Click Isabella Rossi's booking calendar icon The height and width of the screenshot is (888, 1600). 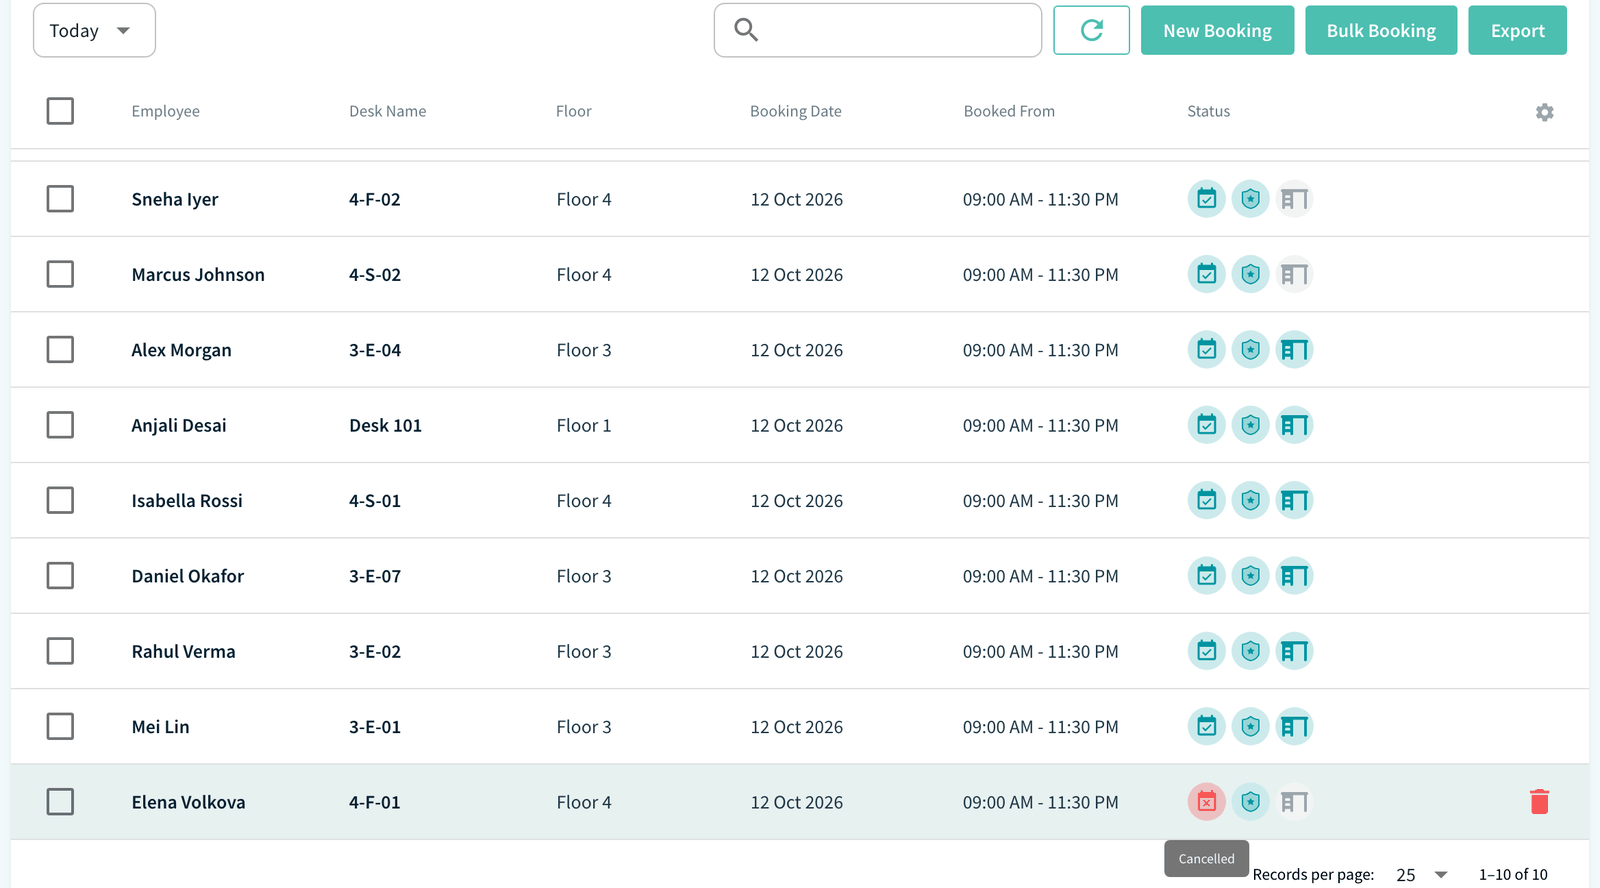pyautogui.click(x=1207, y=500)
